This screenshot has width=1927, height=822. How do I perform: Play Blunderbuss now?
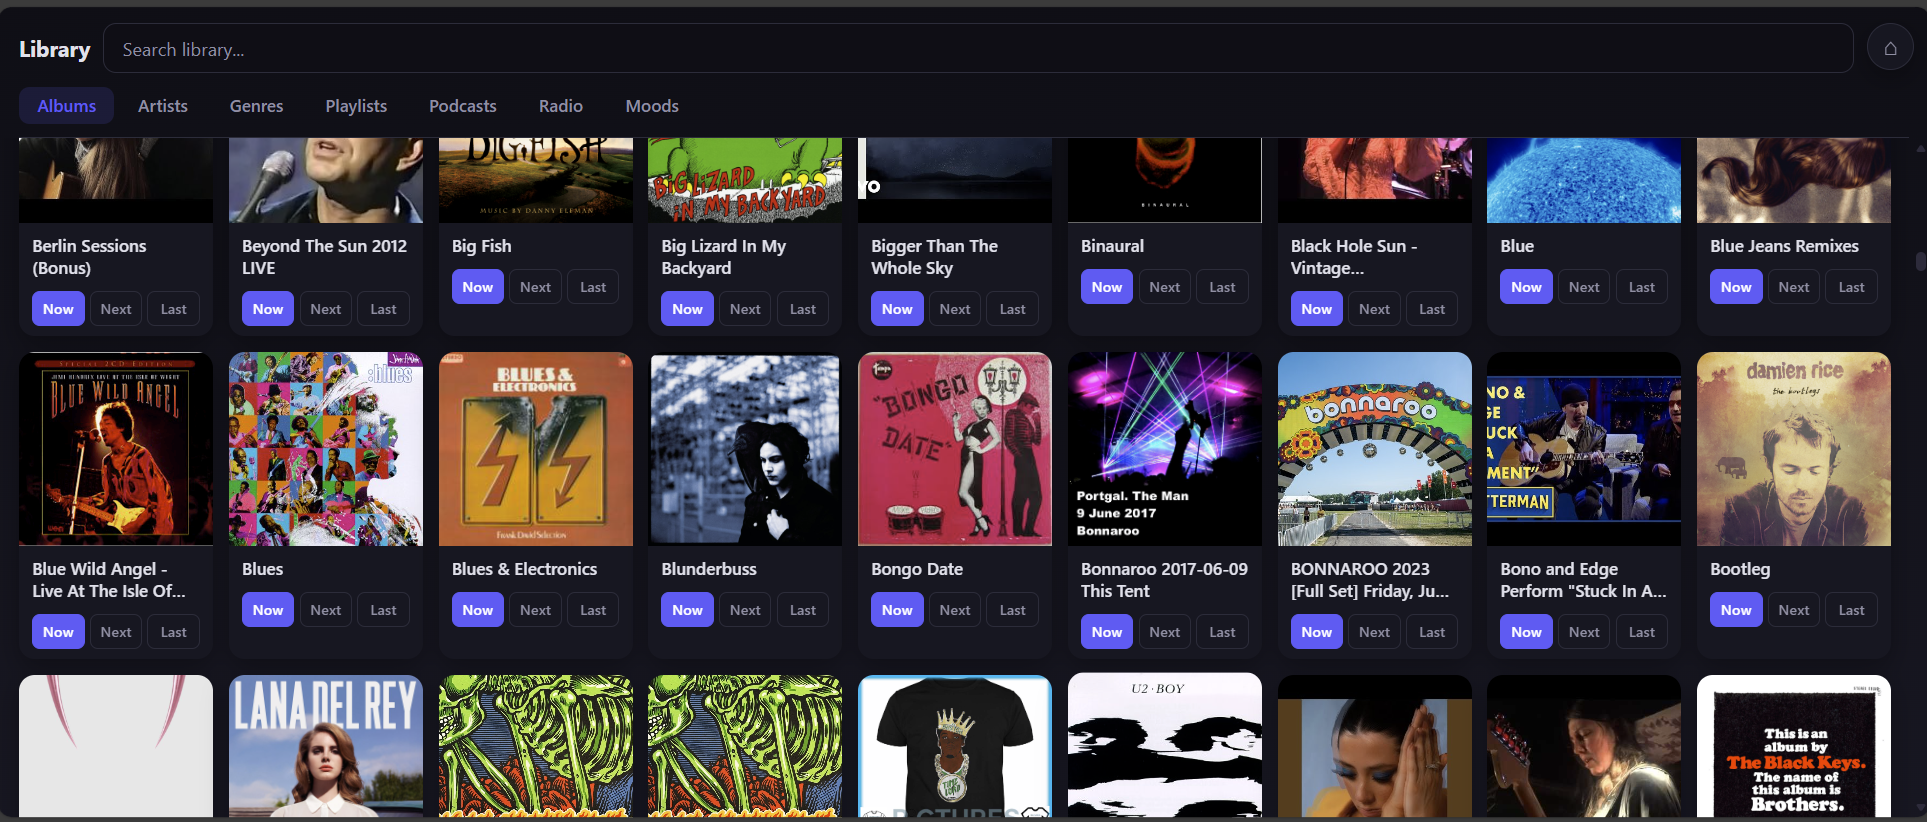point(687,610)
